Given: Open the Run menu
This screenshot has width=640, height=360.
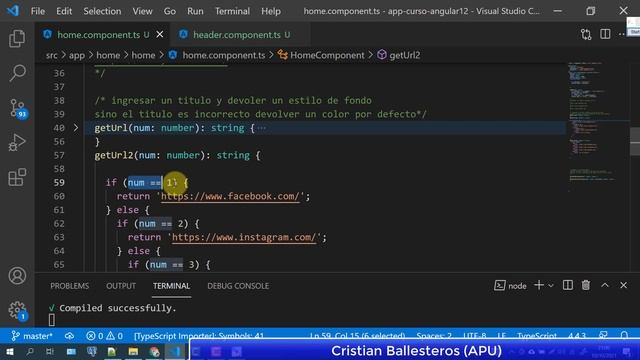Looking at the screenshot, I should click(x=195, y=11).
